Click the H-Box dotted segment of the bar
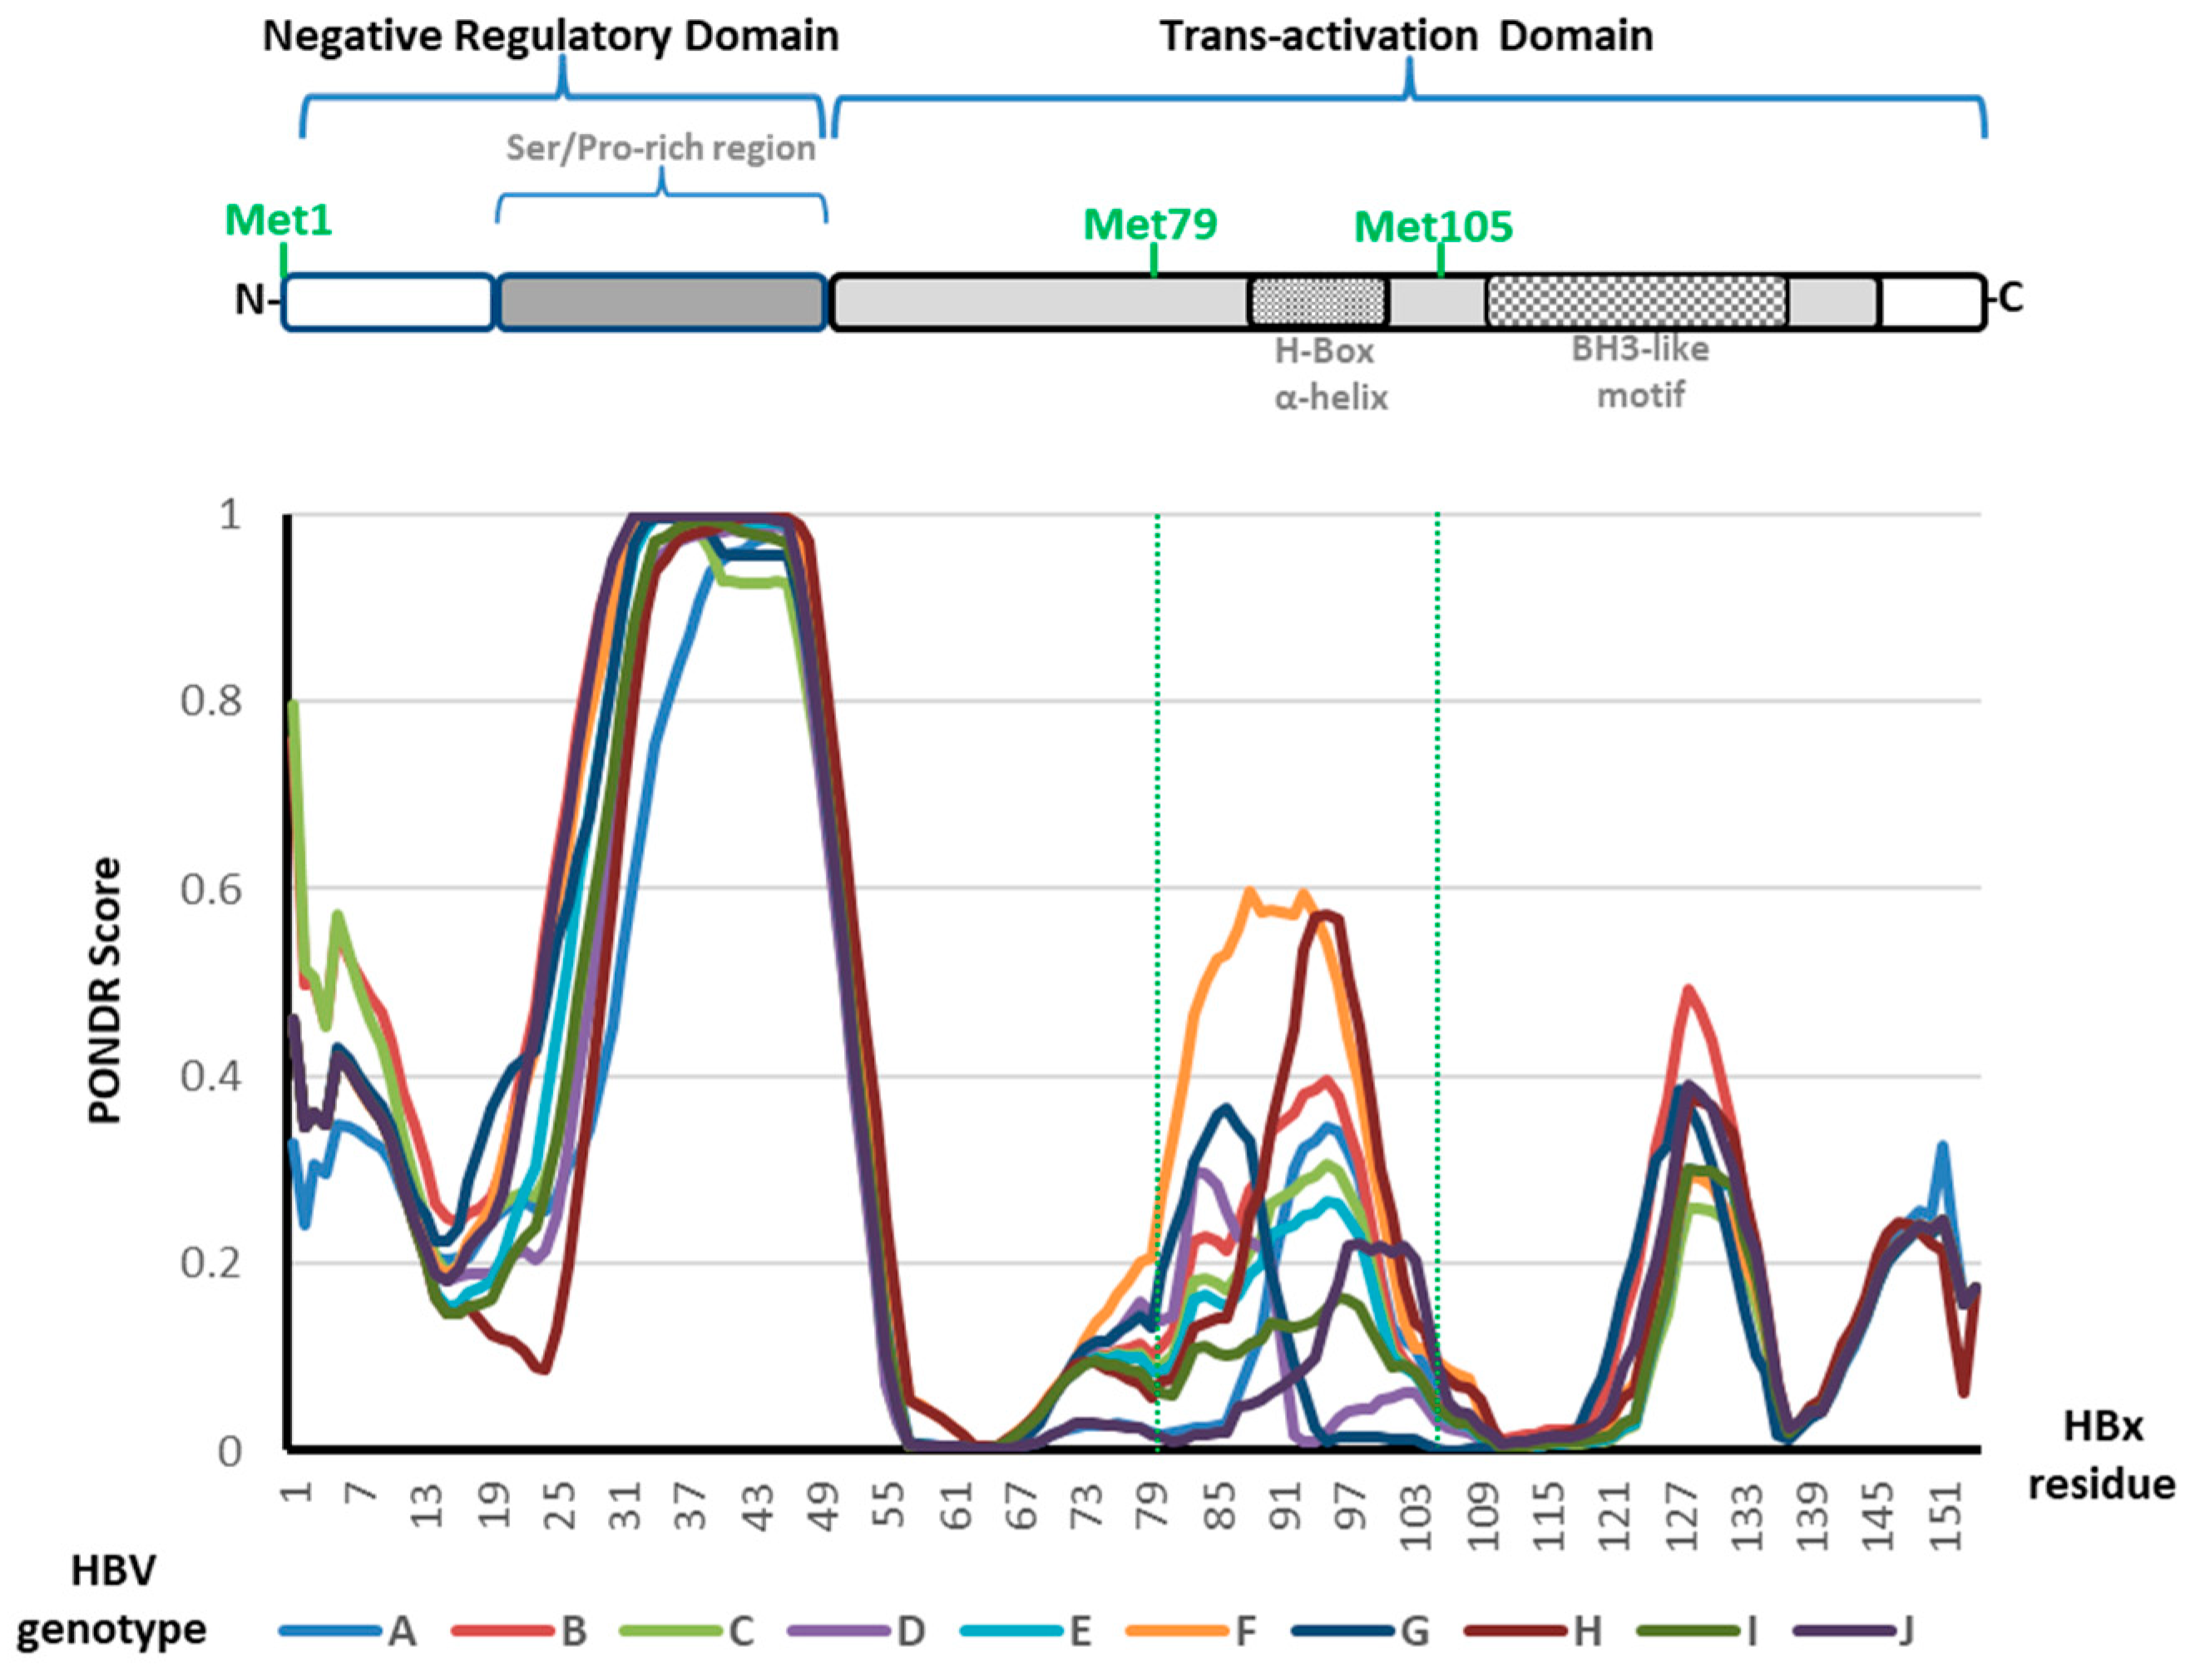2195x1680 pixels. pos(1318,301)
